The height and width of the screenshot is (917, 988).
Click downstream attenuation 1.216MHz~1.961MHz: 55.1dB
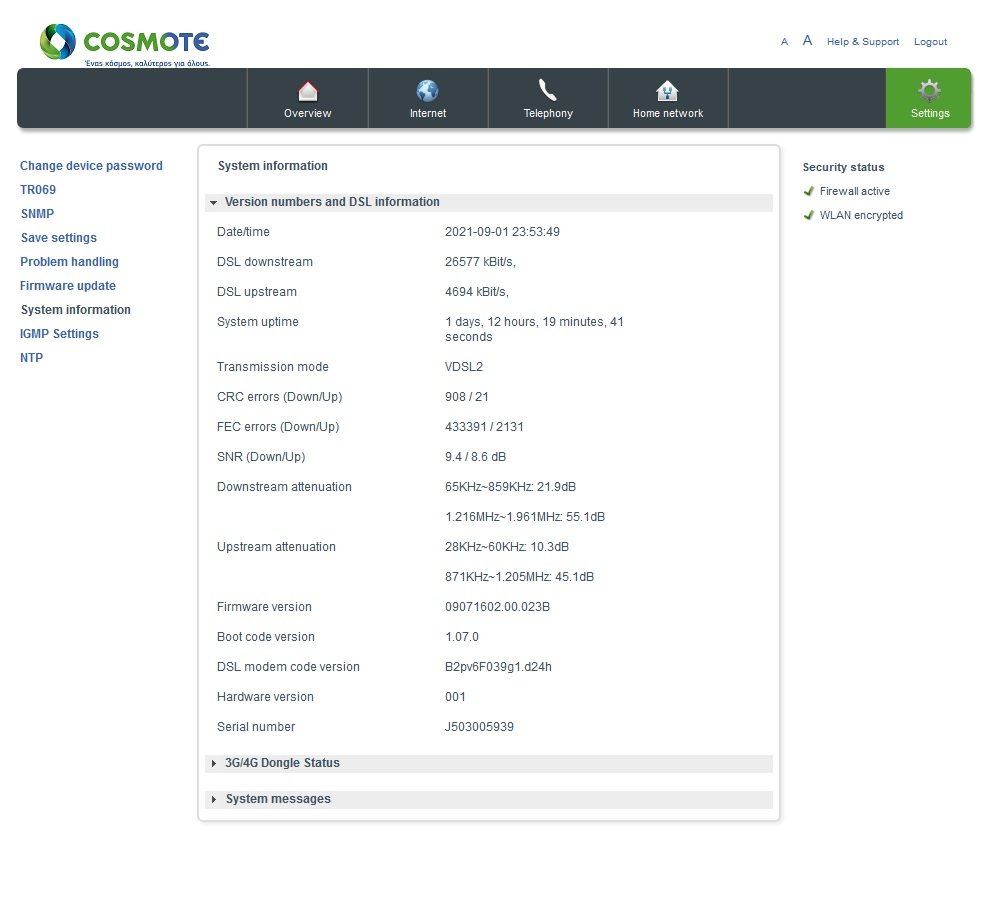525,517
